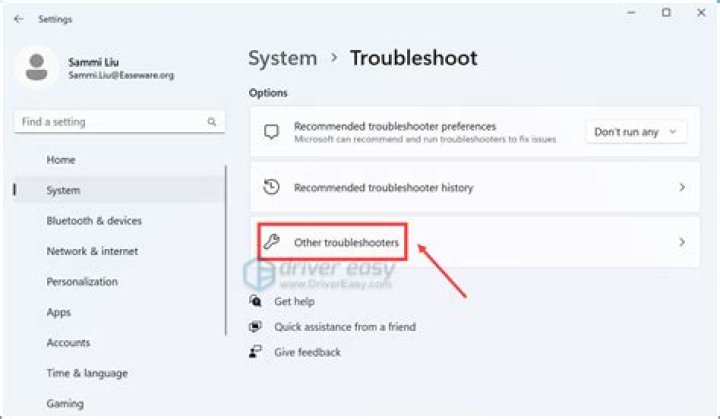This screenshot has width=720, height=419.
Task: Click Quick assistance from a friend
Action: tap(344, 327)
